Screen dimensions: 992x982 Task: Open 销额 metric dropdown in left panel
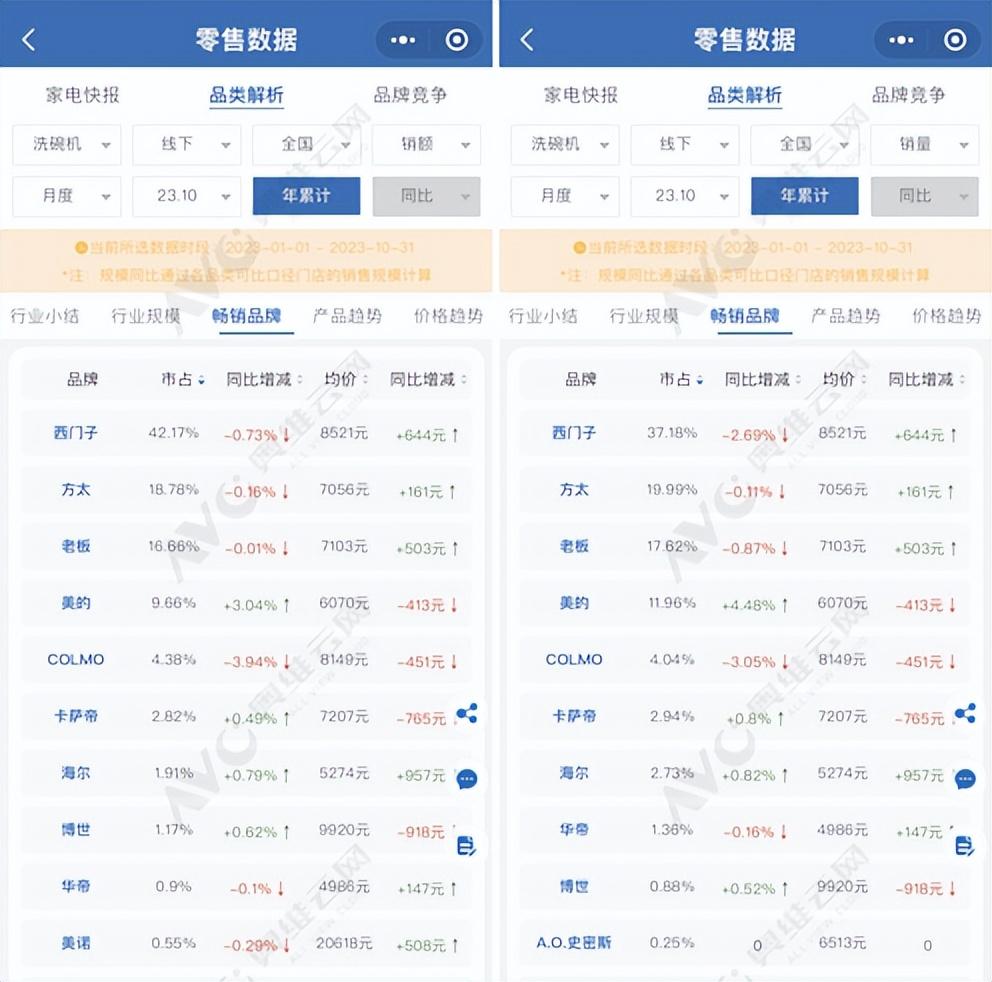coord(426,145)
